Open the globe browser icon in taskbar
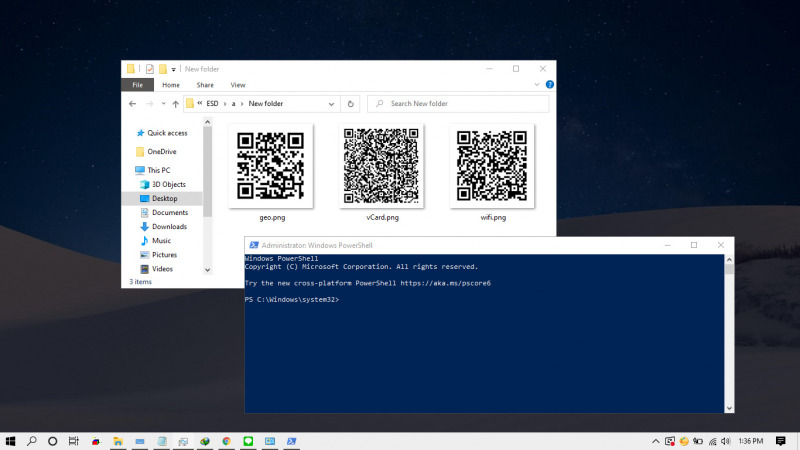800x450 pixels. [x=205, y=441]
